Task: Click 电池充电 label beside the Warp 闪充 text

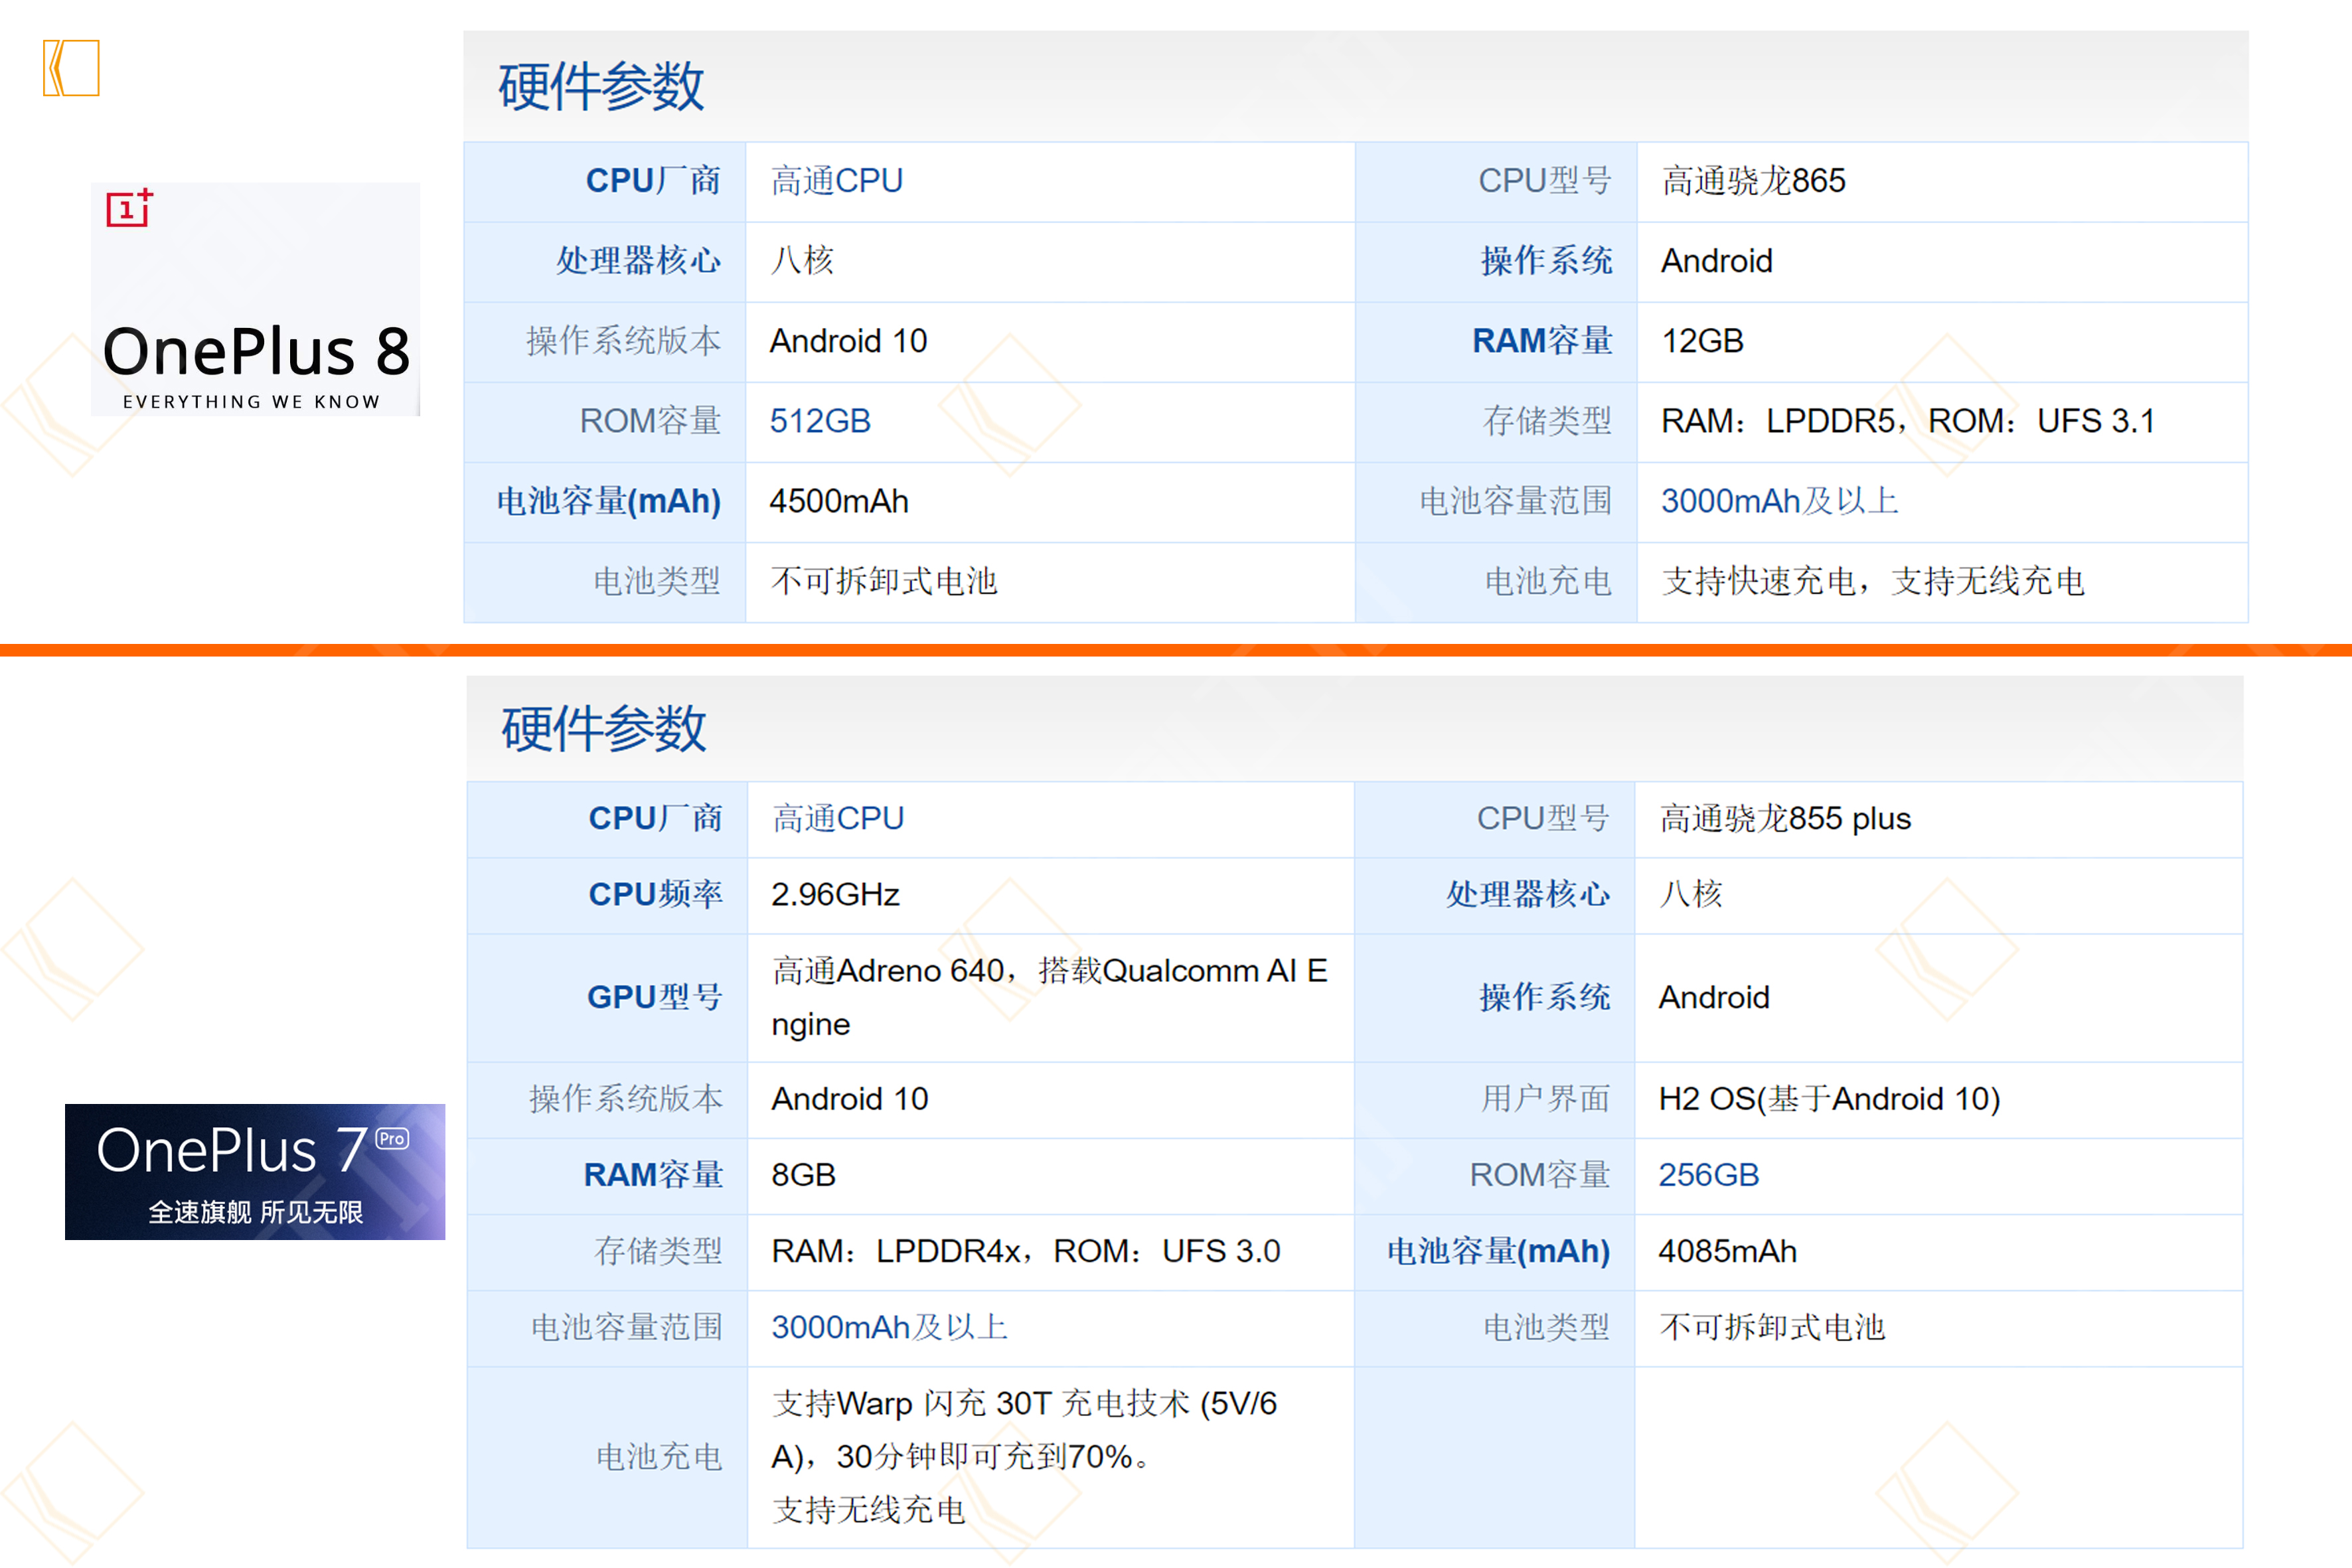Action: pos(659,1457)
